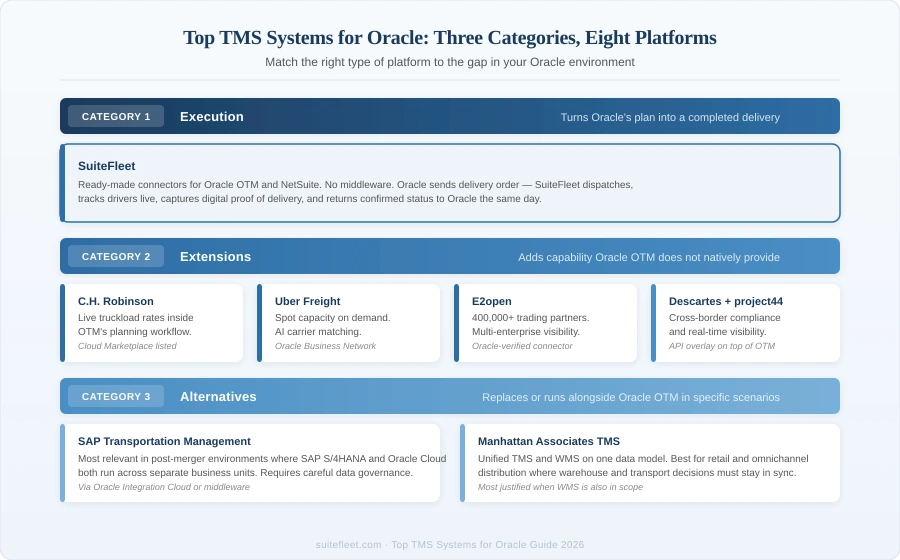
Task: Click the Uber Freight card title
Action: point(308,301)
